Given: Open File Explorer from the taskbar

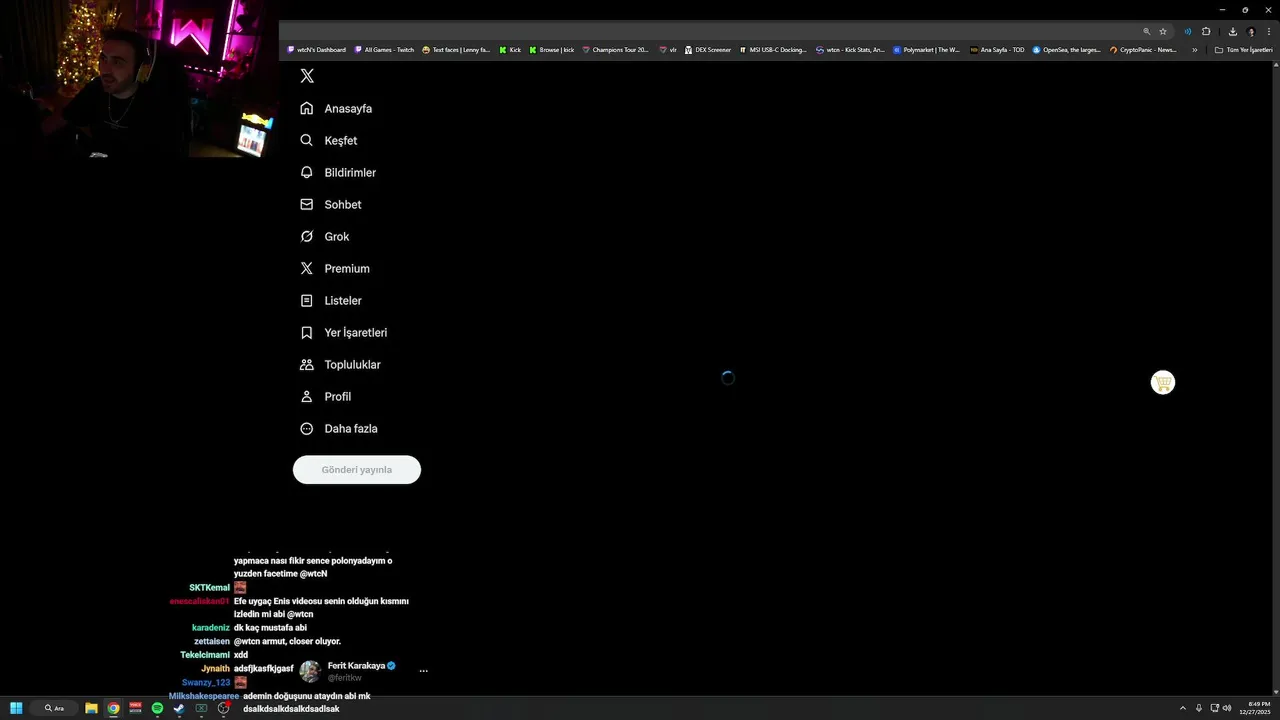Looking at the screenshot, I should [x=91, y=708].
